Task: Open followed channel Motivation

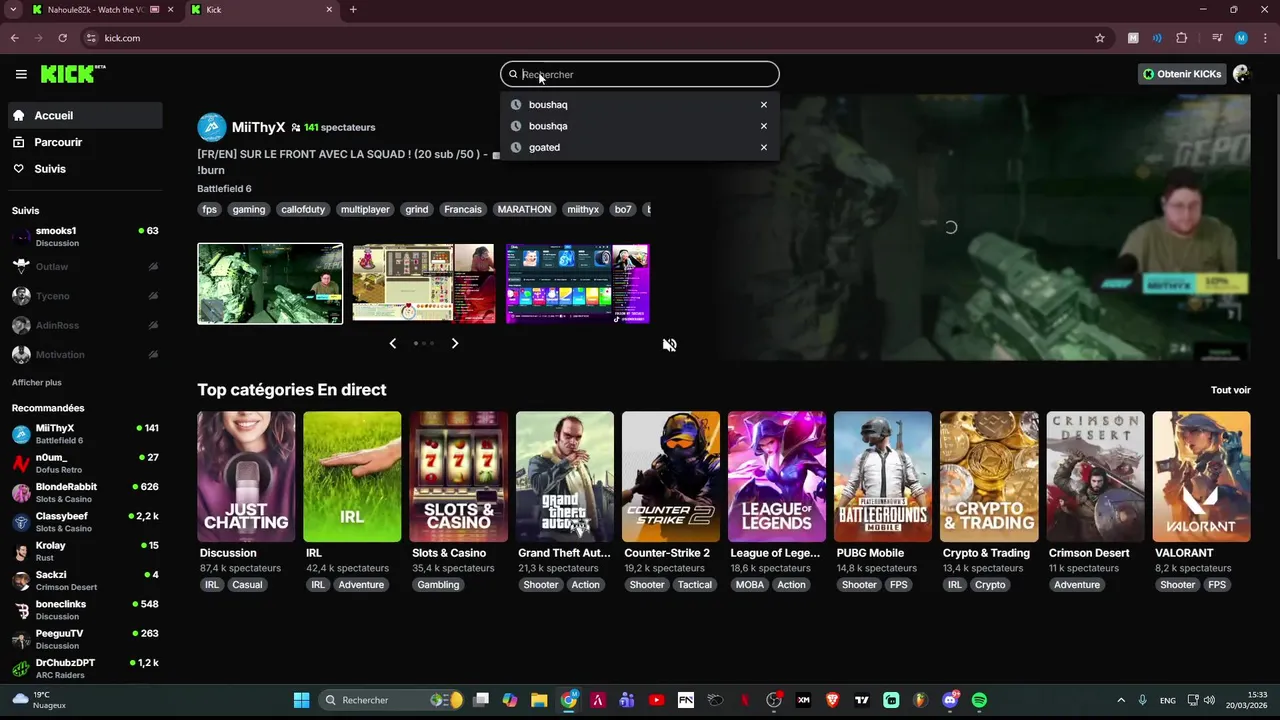Action: click(x=86, y=354)
